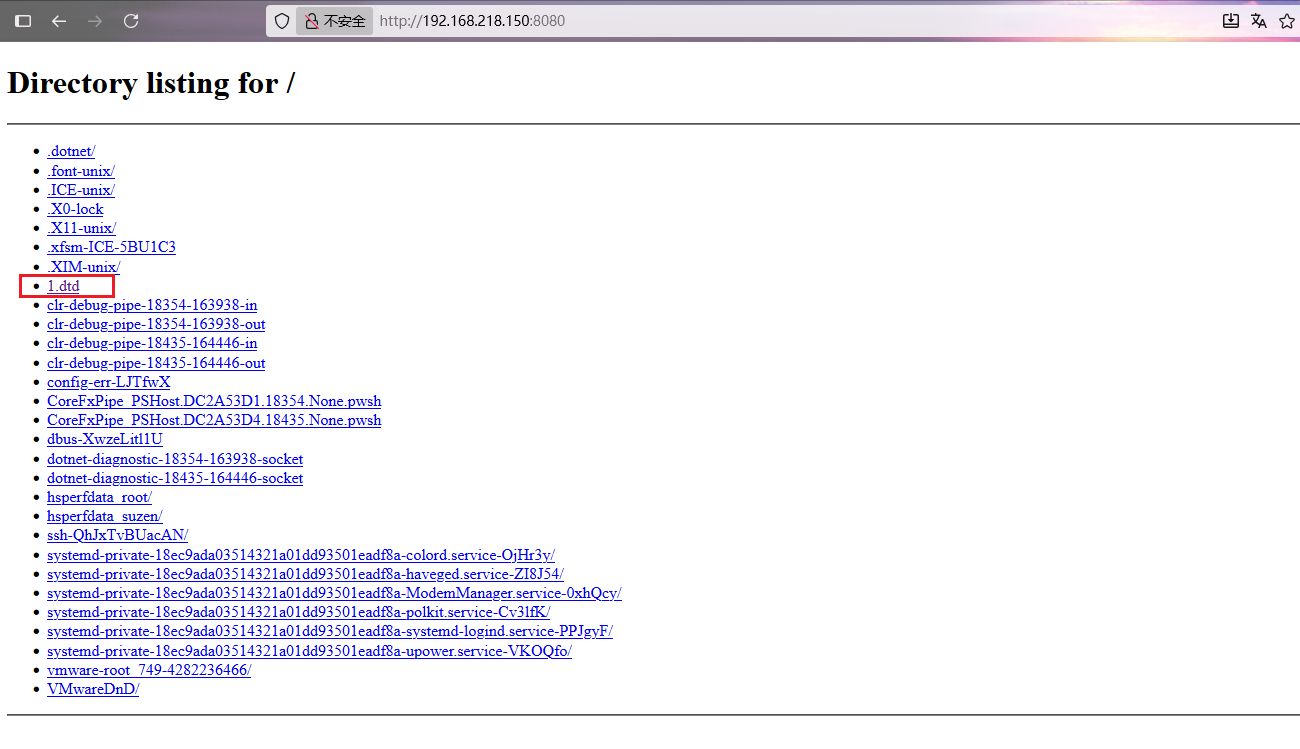
Task: Open dbus-XwzeLitl1U link
Action: tap(104, 439)
